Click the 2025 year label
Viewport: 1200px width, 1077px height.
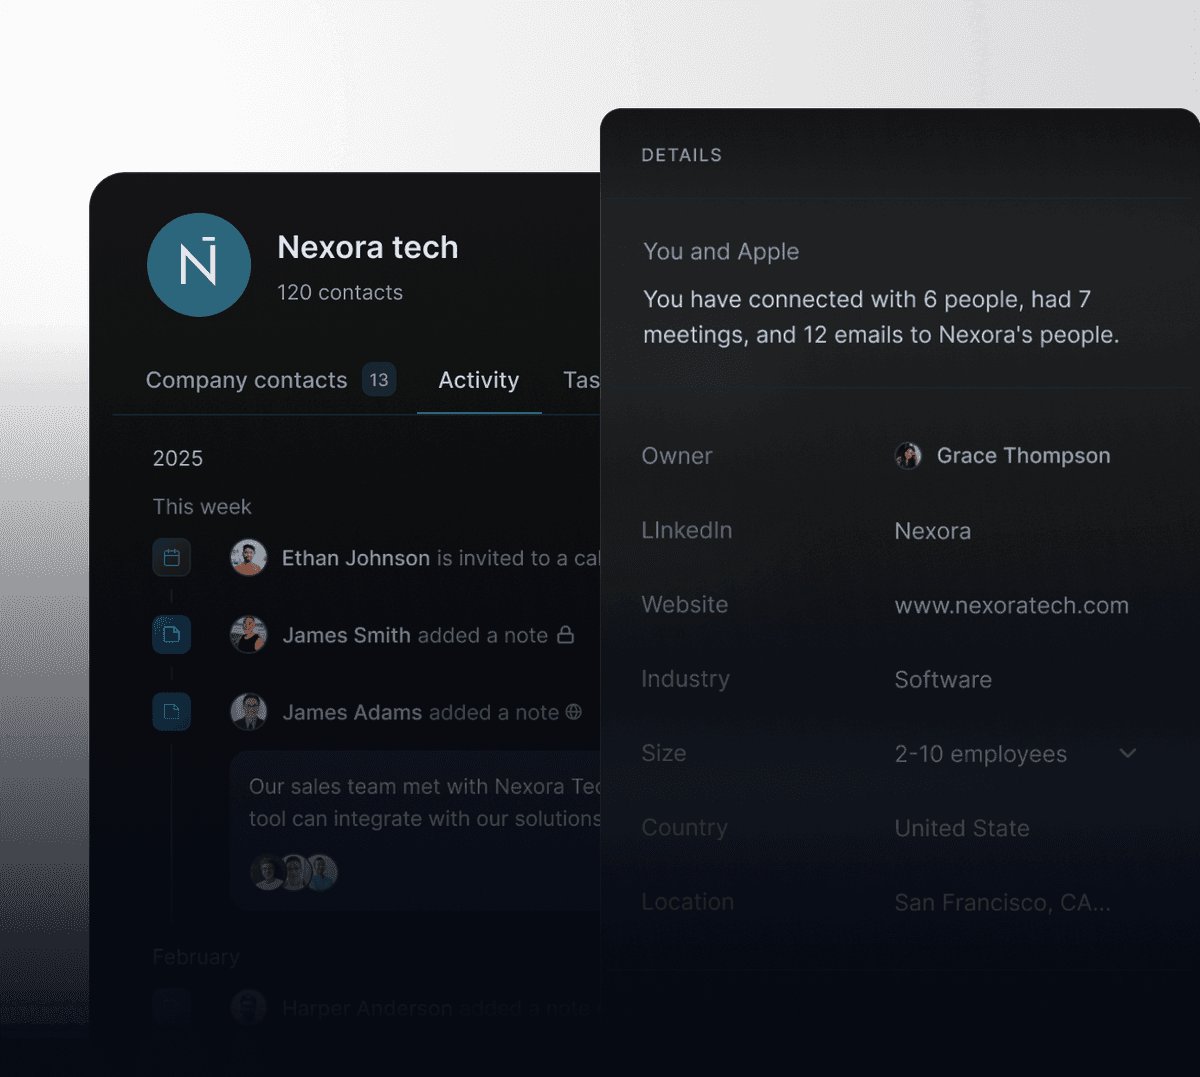pos(178,458)
